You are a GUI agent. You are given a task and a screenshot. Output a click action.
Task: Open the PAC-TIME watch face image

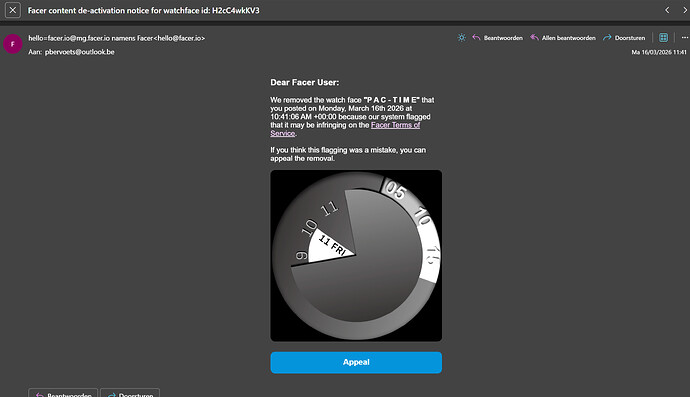point(356,256)
